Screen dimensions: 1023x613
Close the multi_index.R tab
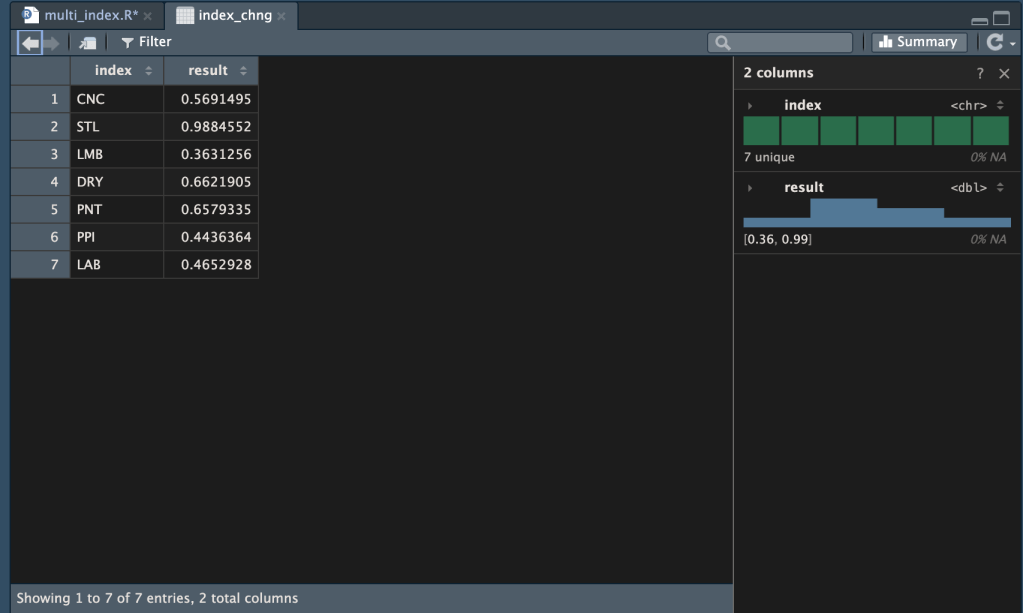(148, 16)
